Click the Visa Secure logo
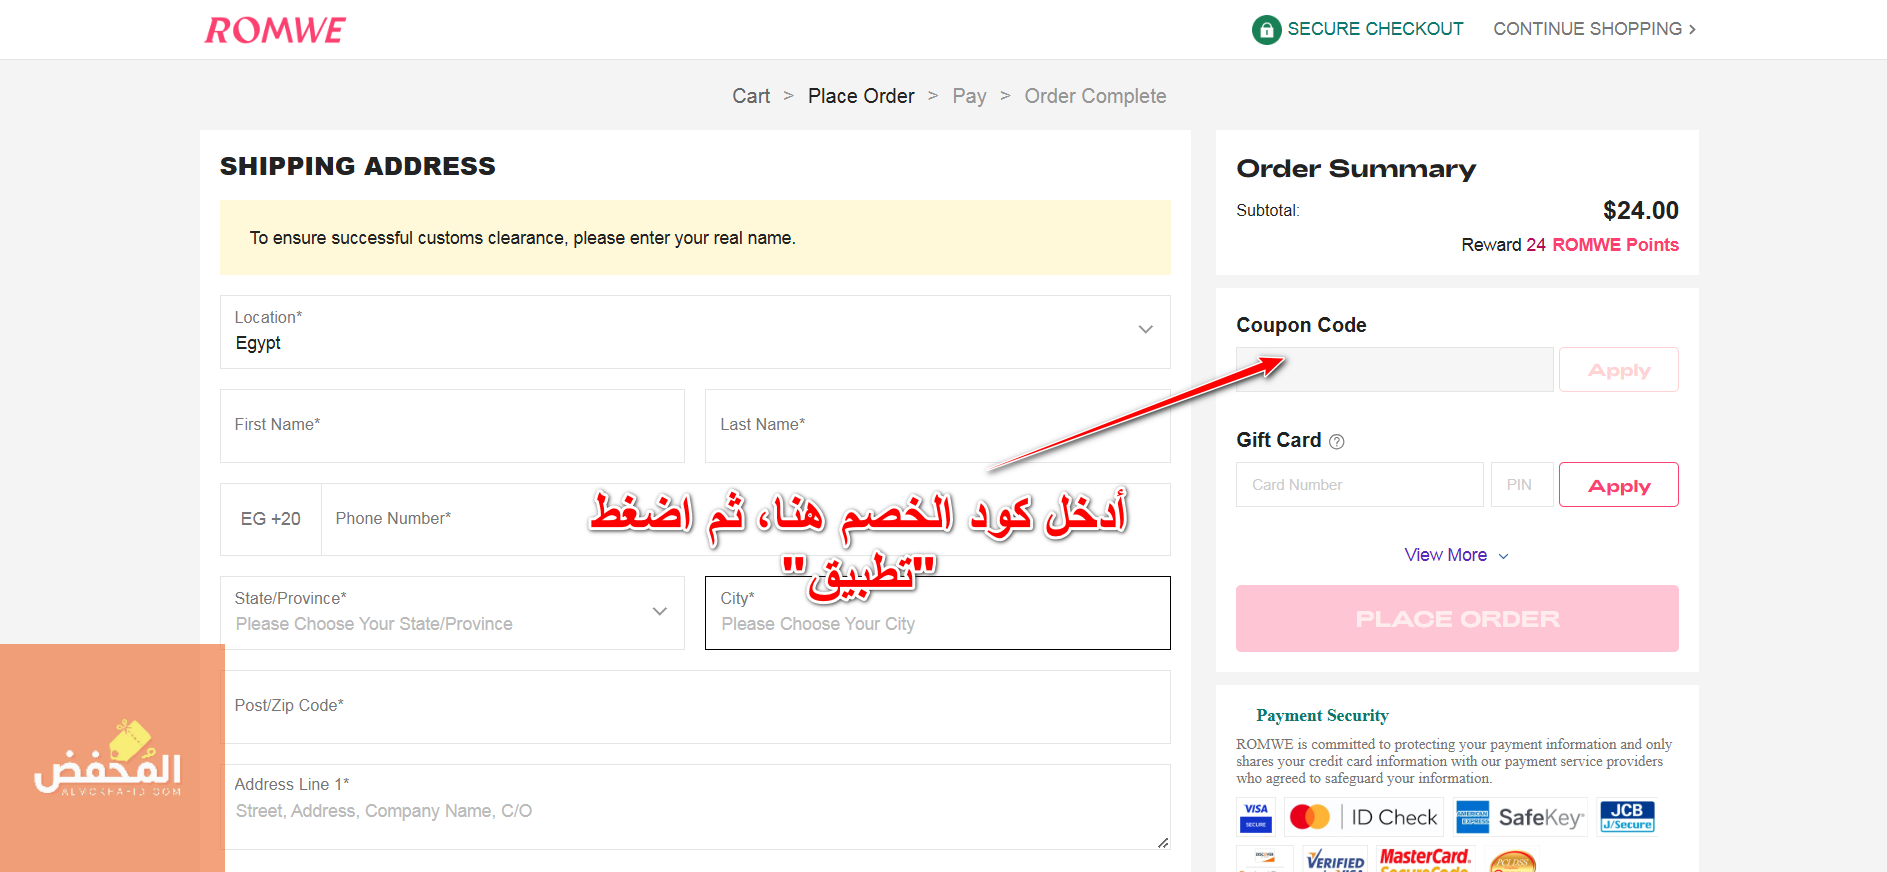This screenshot has width=1887, height=872. pyautogui.click(x=1256, y=817)
